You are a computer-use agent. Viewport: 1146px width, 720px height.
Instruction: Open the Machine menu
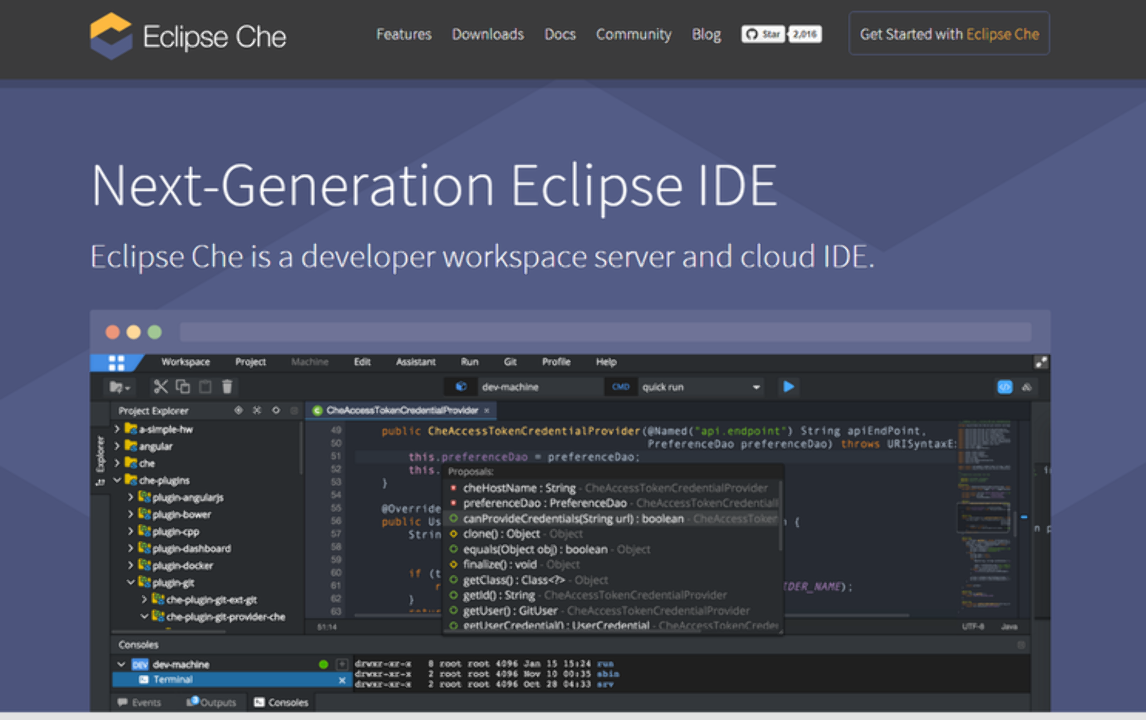coord(310,362)
